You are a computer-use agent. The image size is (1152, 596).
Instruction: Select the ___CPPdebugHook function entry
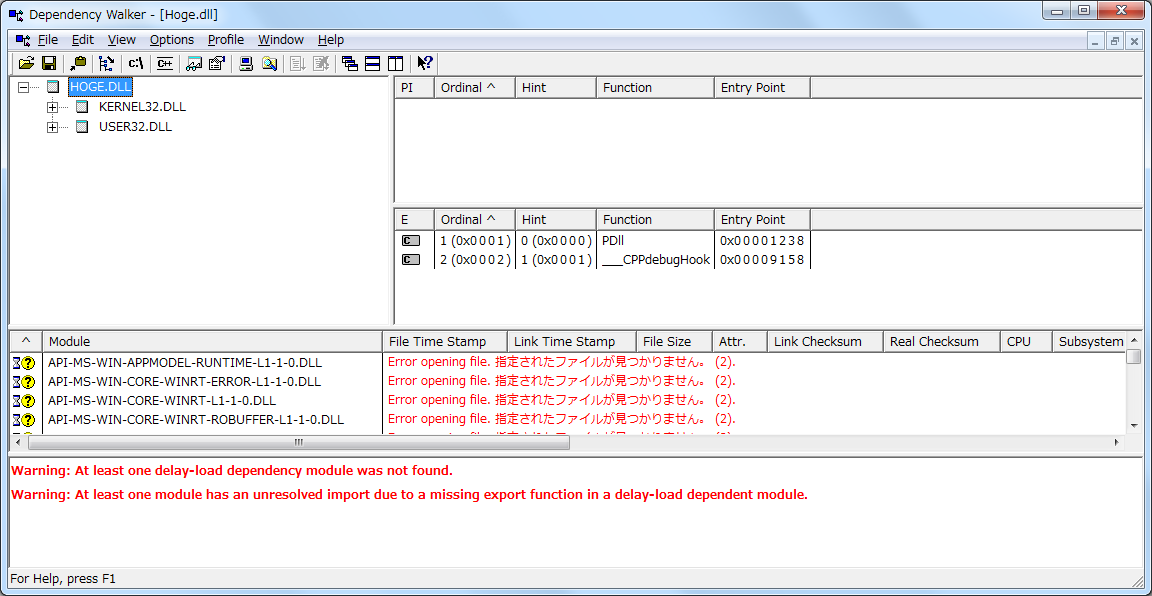[656, 259]
